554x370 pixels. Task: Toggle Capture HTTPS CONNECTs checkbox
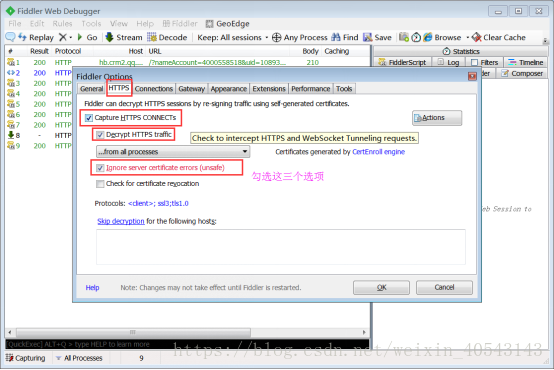pos(89,118)
